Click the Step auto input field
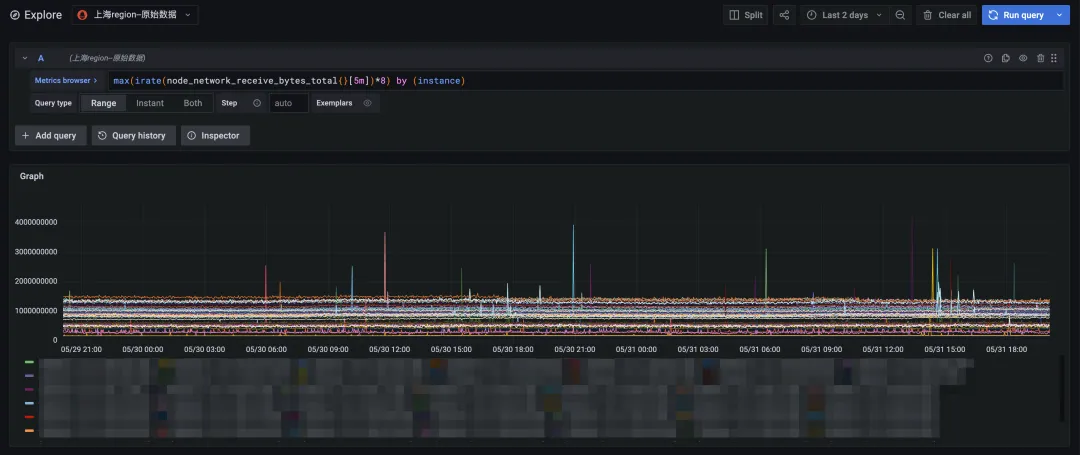 (x=288, y=103)
